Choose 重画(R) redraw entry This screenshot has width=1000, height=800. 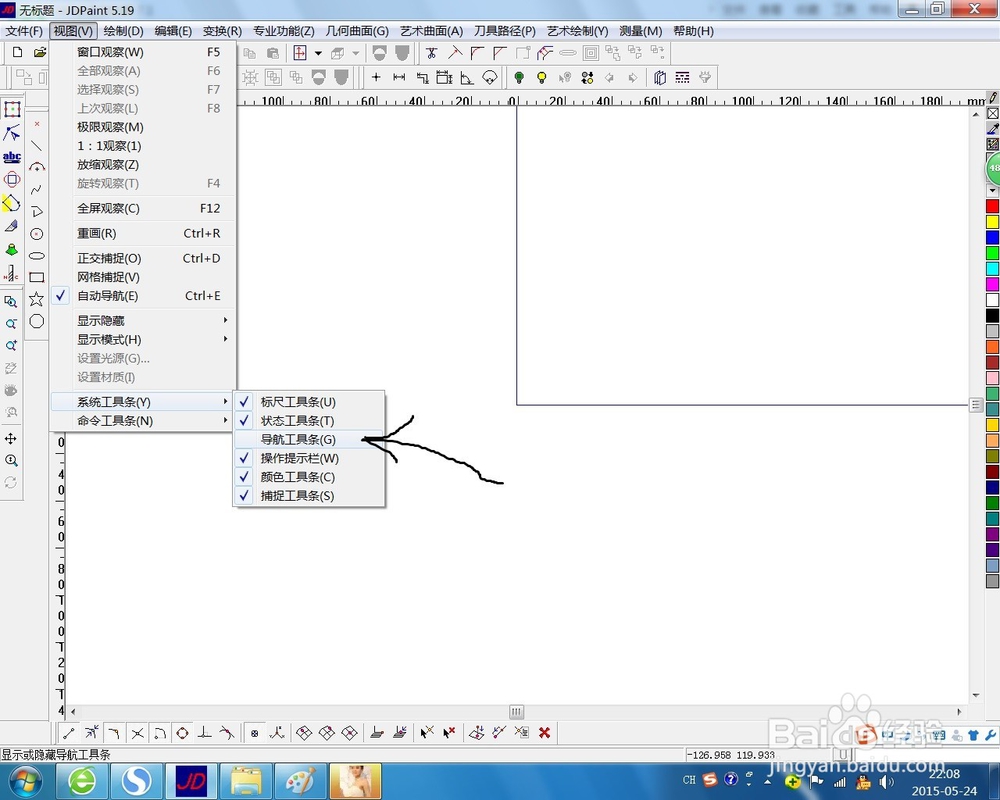[x=143, y=233]
